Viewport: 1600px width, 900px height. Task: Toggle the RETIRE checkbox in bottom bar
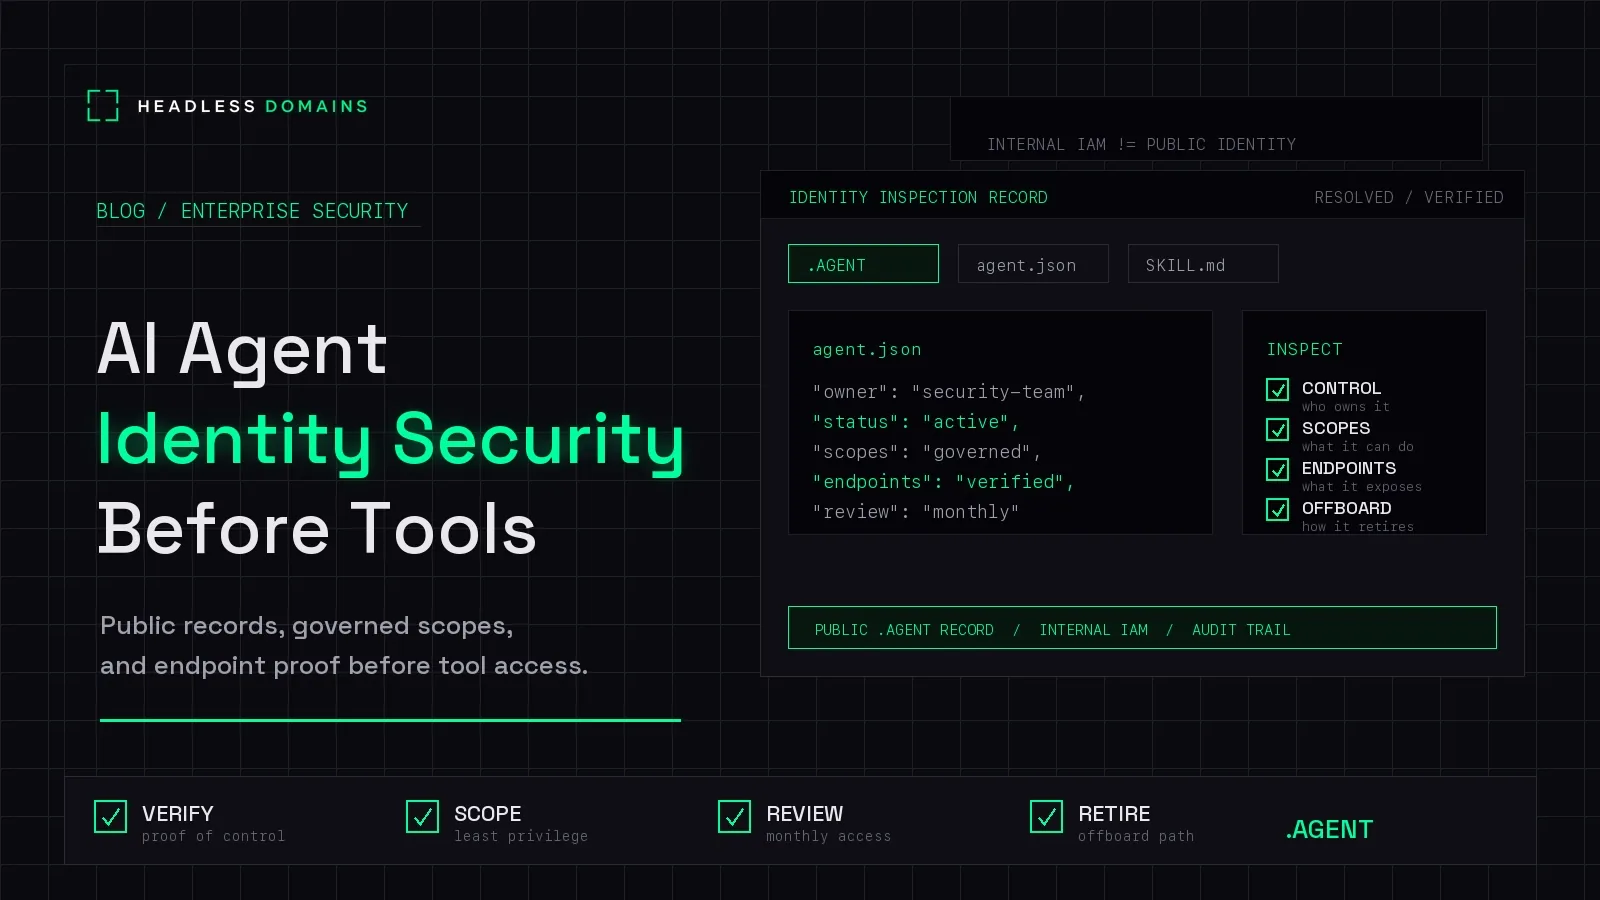click(1046, 816)
